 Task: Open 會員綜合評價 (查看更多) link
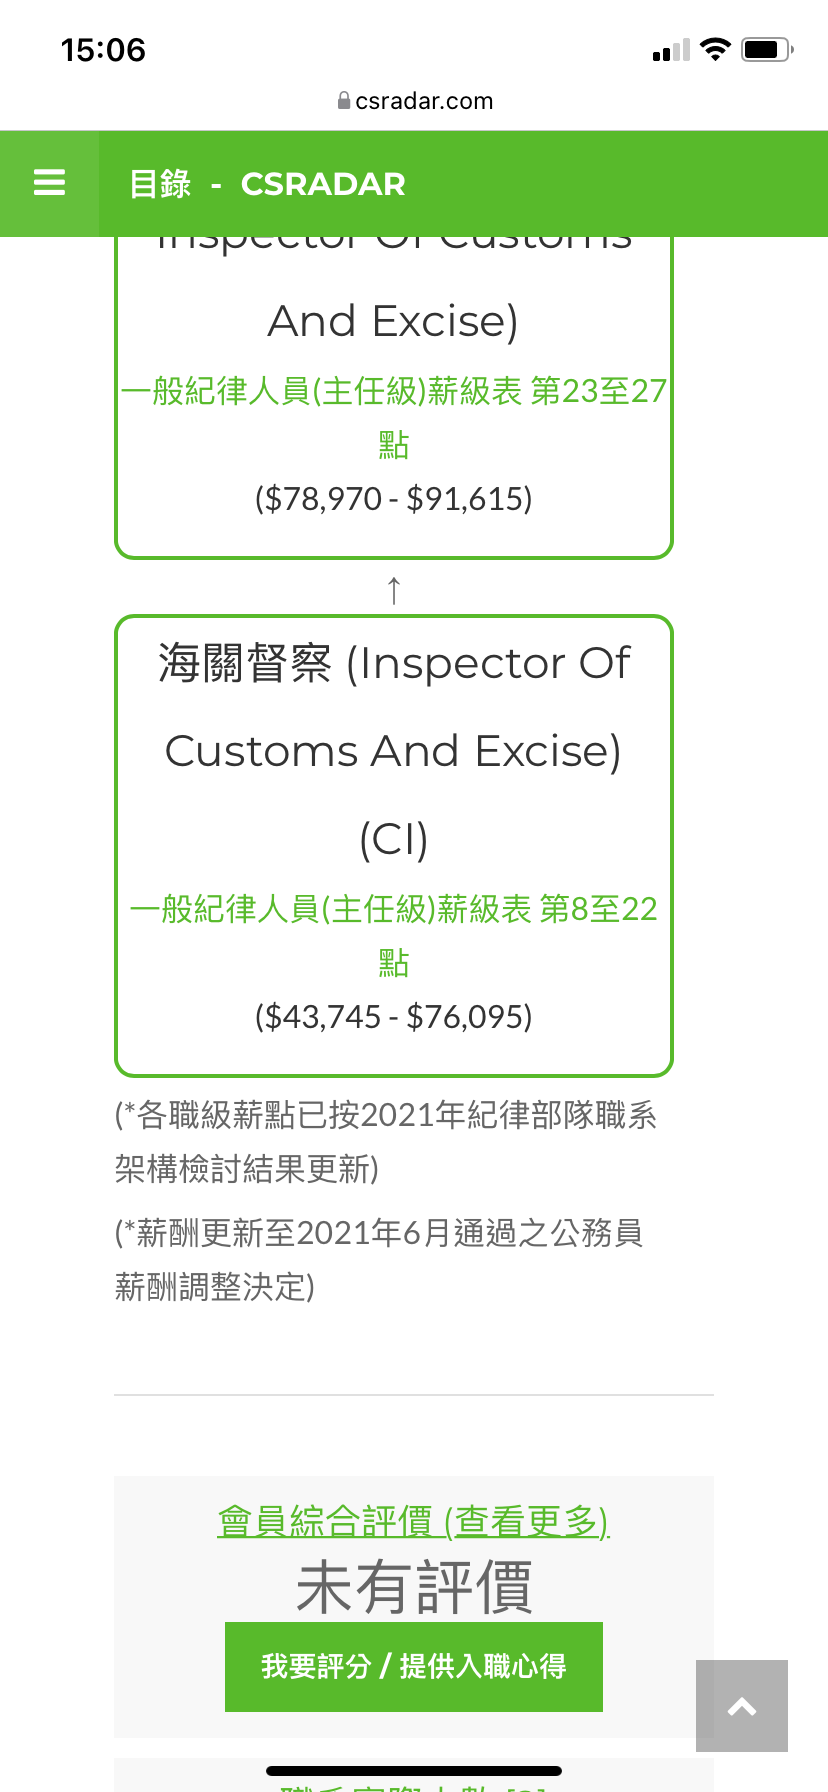point(413,1521)
